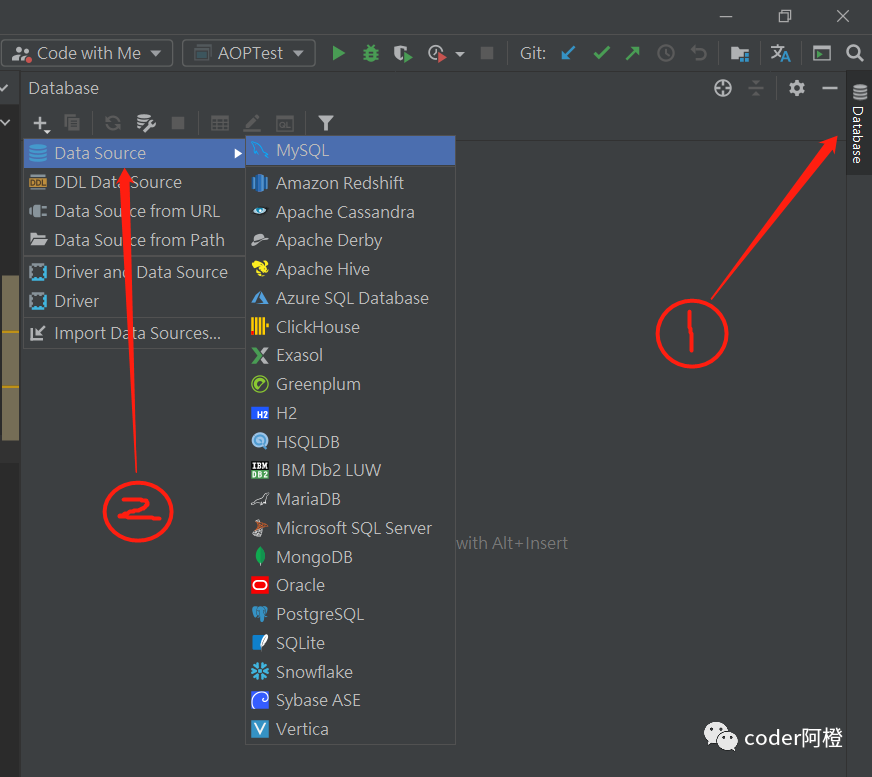Commit changes with the green checkmark
The image size is (872, 777).
coord(601,53)
